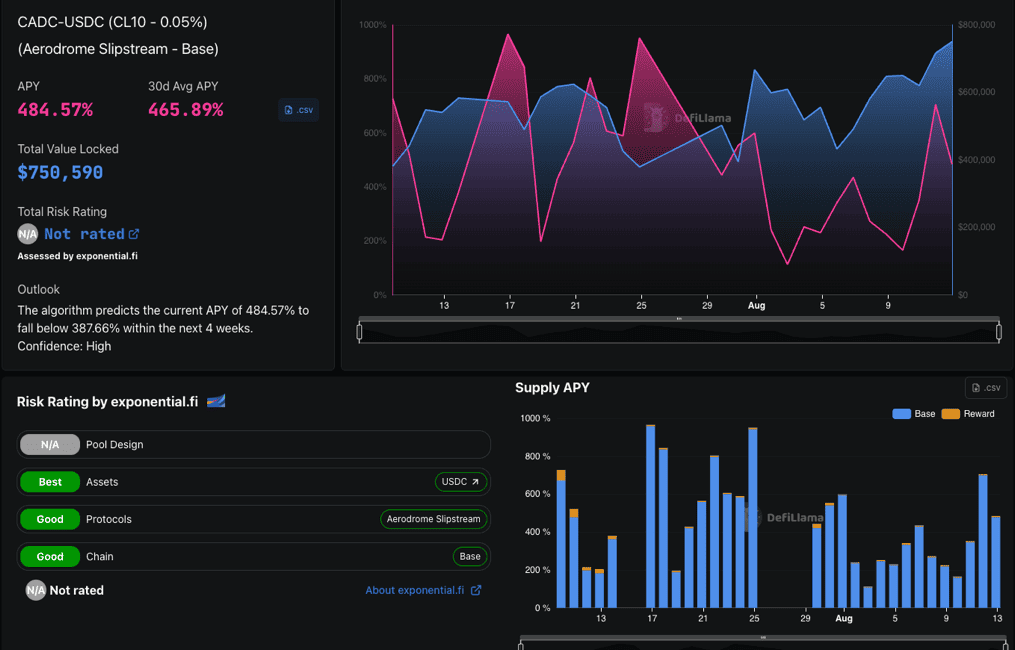Toggle the Reward series legend in Supply APY

(968, 414)
